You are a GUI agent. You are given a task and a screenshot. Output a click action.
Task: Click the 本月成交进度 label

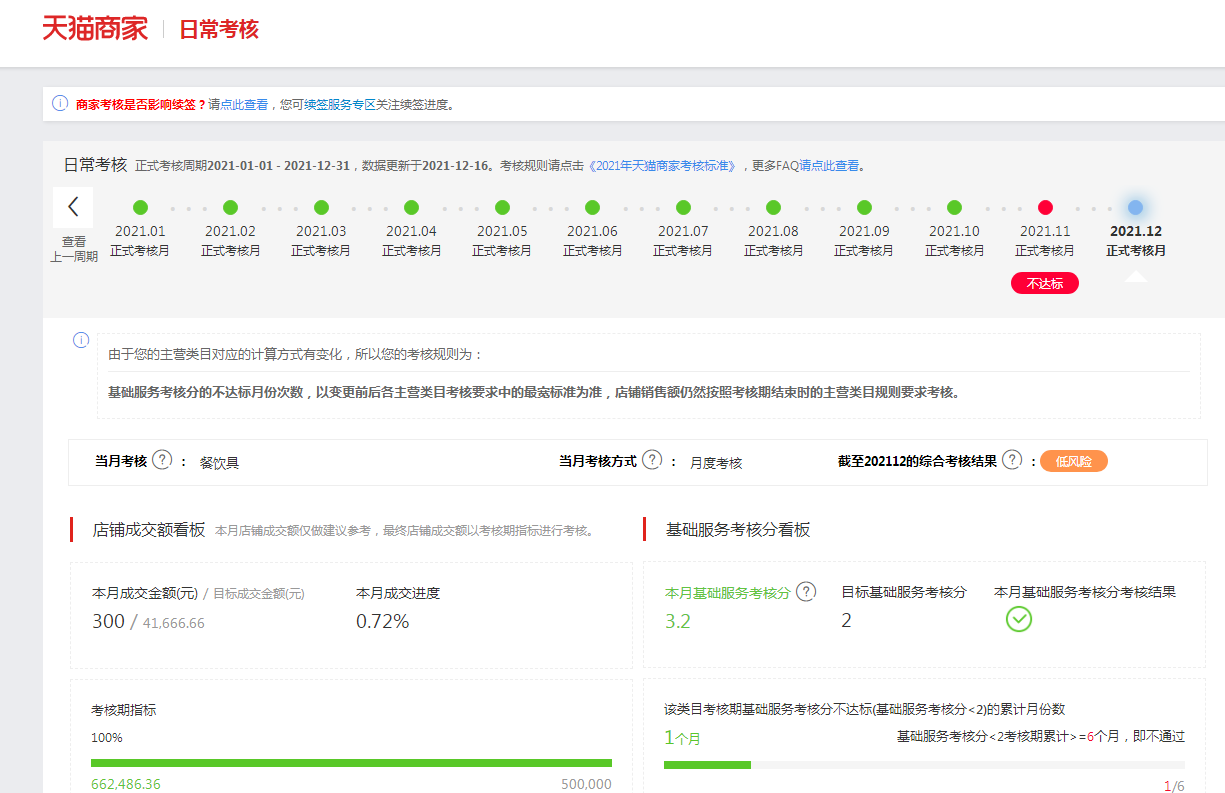[398, 593]
